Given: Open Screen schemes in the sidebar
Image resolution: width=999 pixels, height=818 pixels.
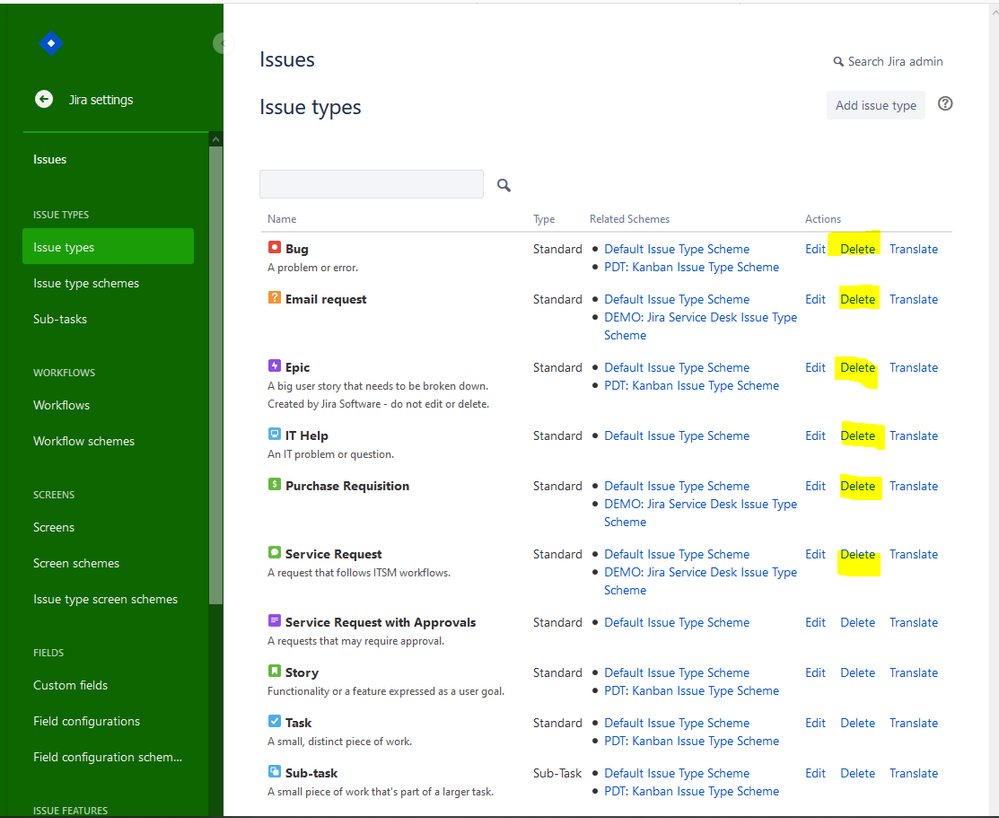Looking at the screenshot, I should 76,563.
